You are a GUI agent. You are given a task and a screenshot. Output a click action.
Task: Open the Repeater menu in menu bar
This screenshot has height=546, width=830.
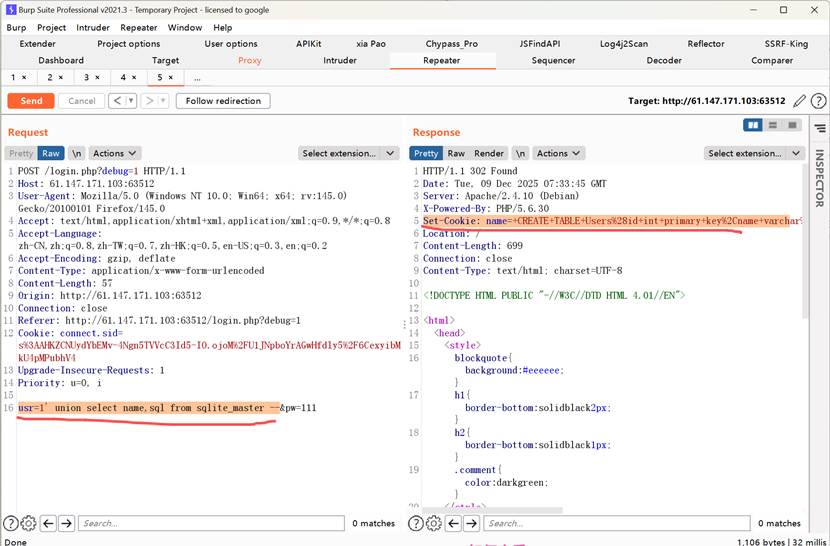[139, 28]
